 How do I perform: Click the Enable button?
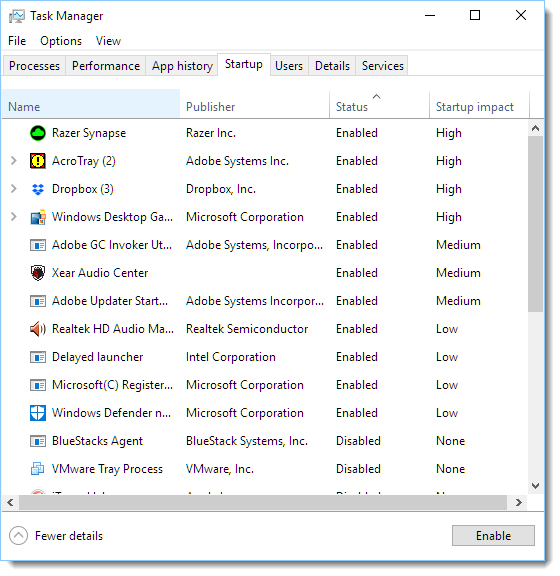click(493, 536)
